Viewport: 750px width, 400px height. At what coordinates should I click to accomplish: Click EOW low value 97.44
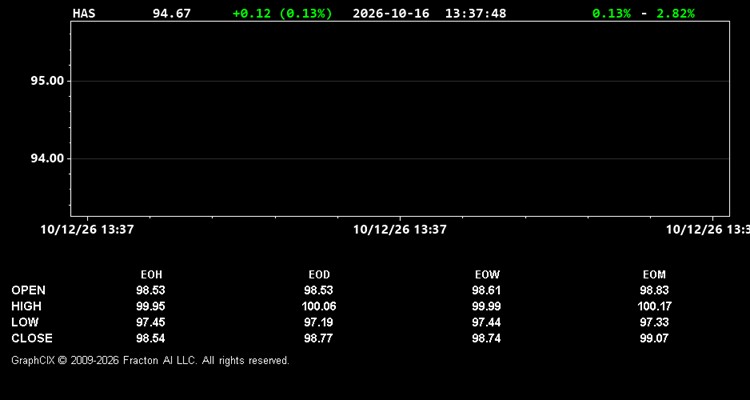coord(486,322)
